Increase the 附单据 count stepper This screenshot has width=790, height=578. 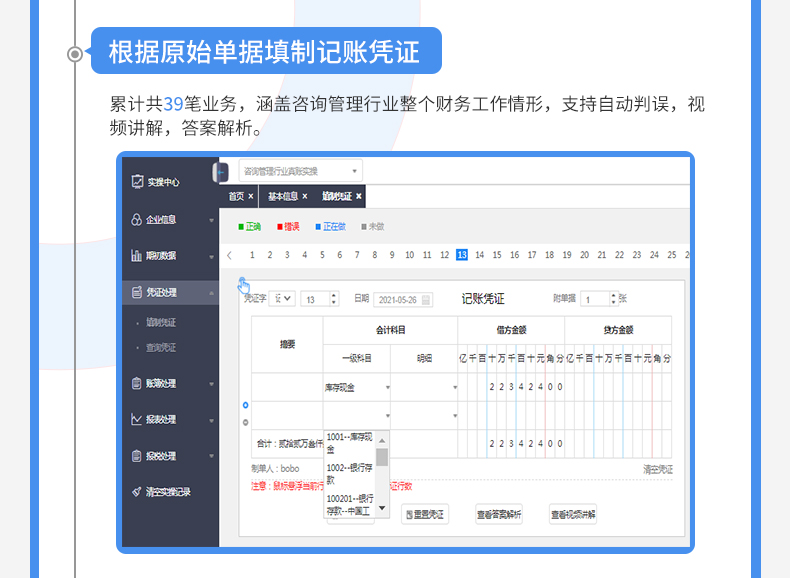coord(613,296)
